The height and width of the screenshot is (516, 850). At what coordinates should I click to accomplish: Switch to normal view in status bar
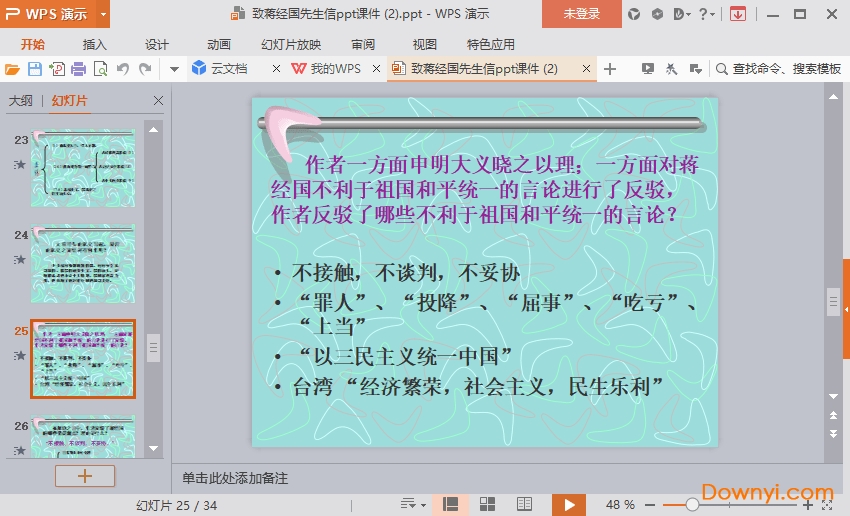pos(450,505)
